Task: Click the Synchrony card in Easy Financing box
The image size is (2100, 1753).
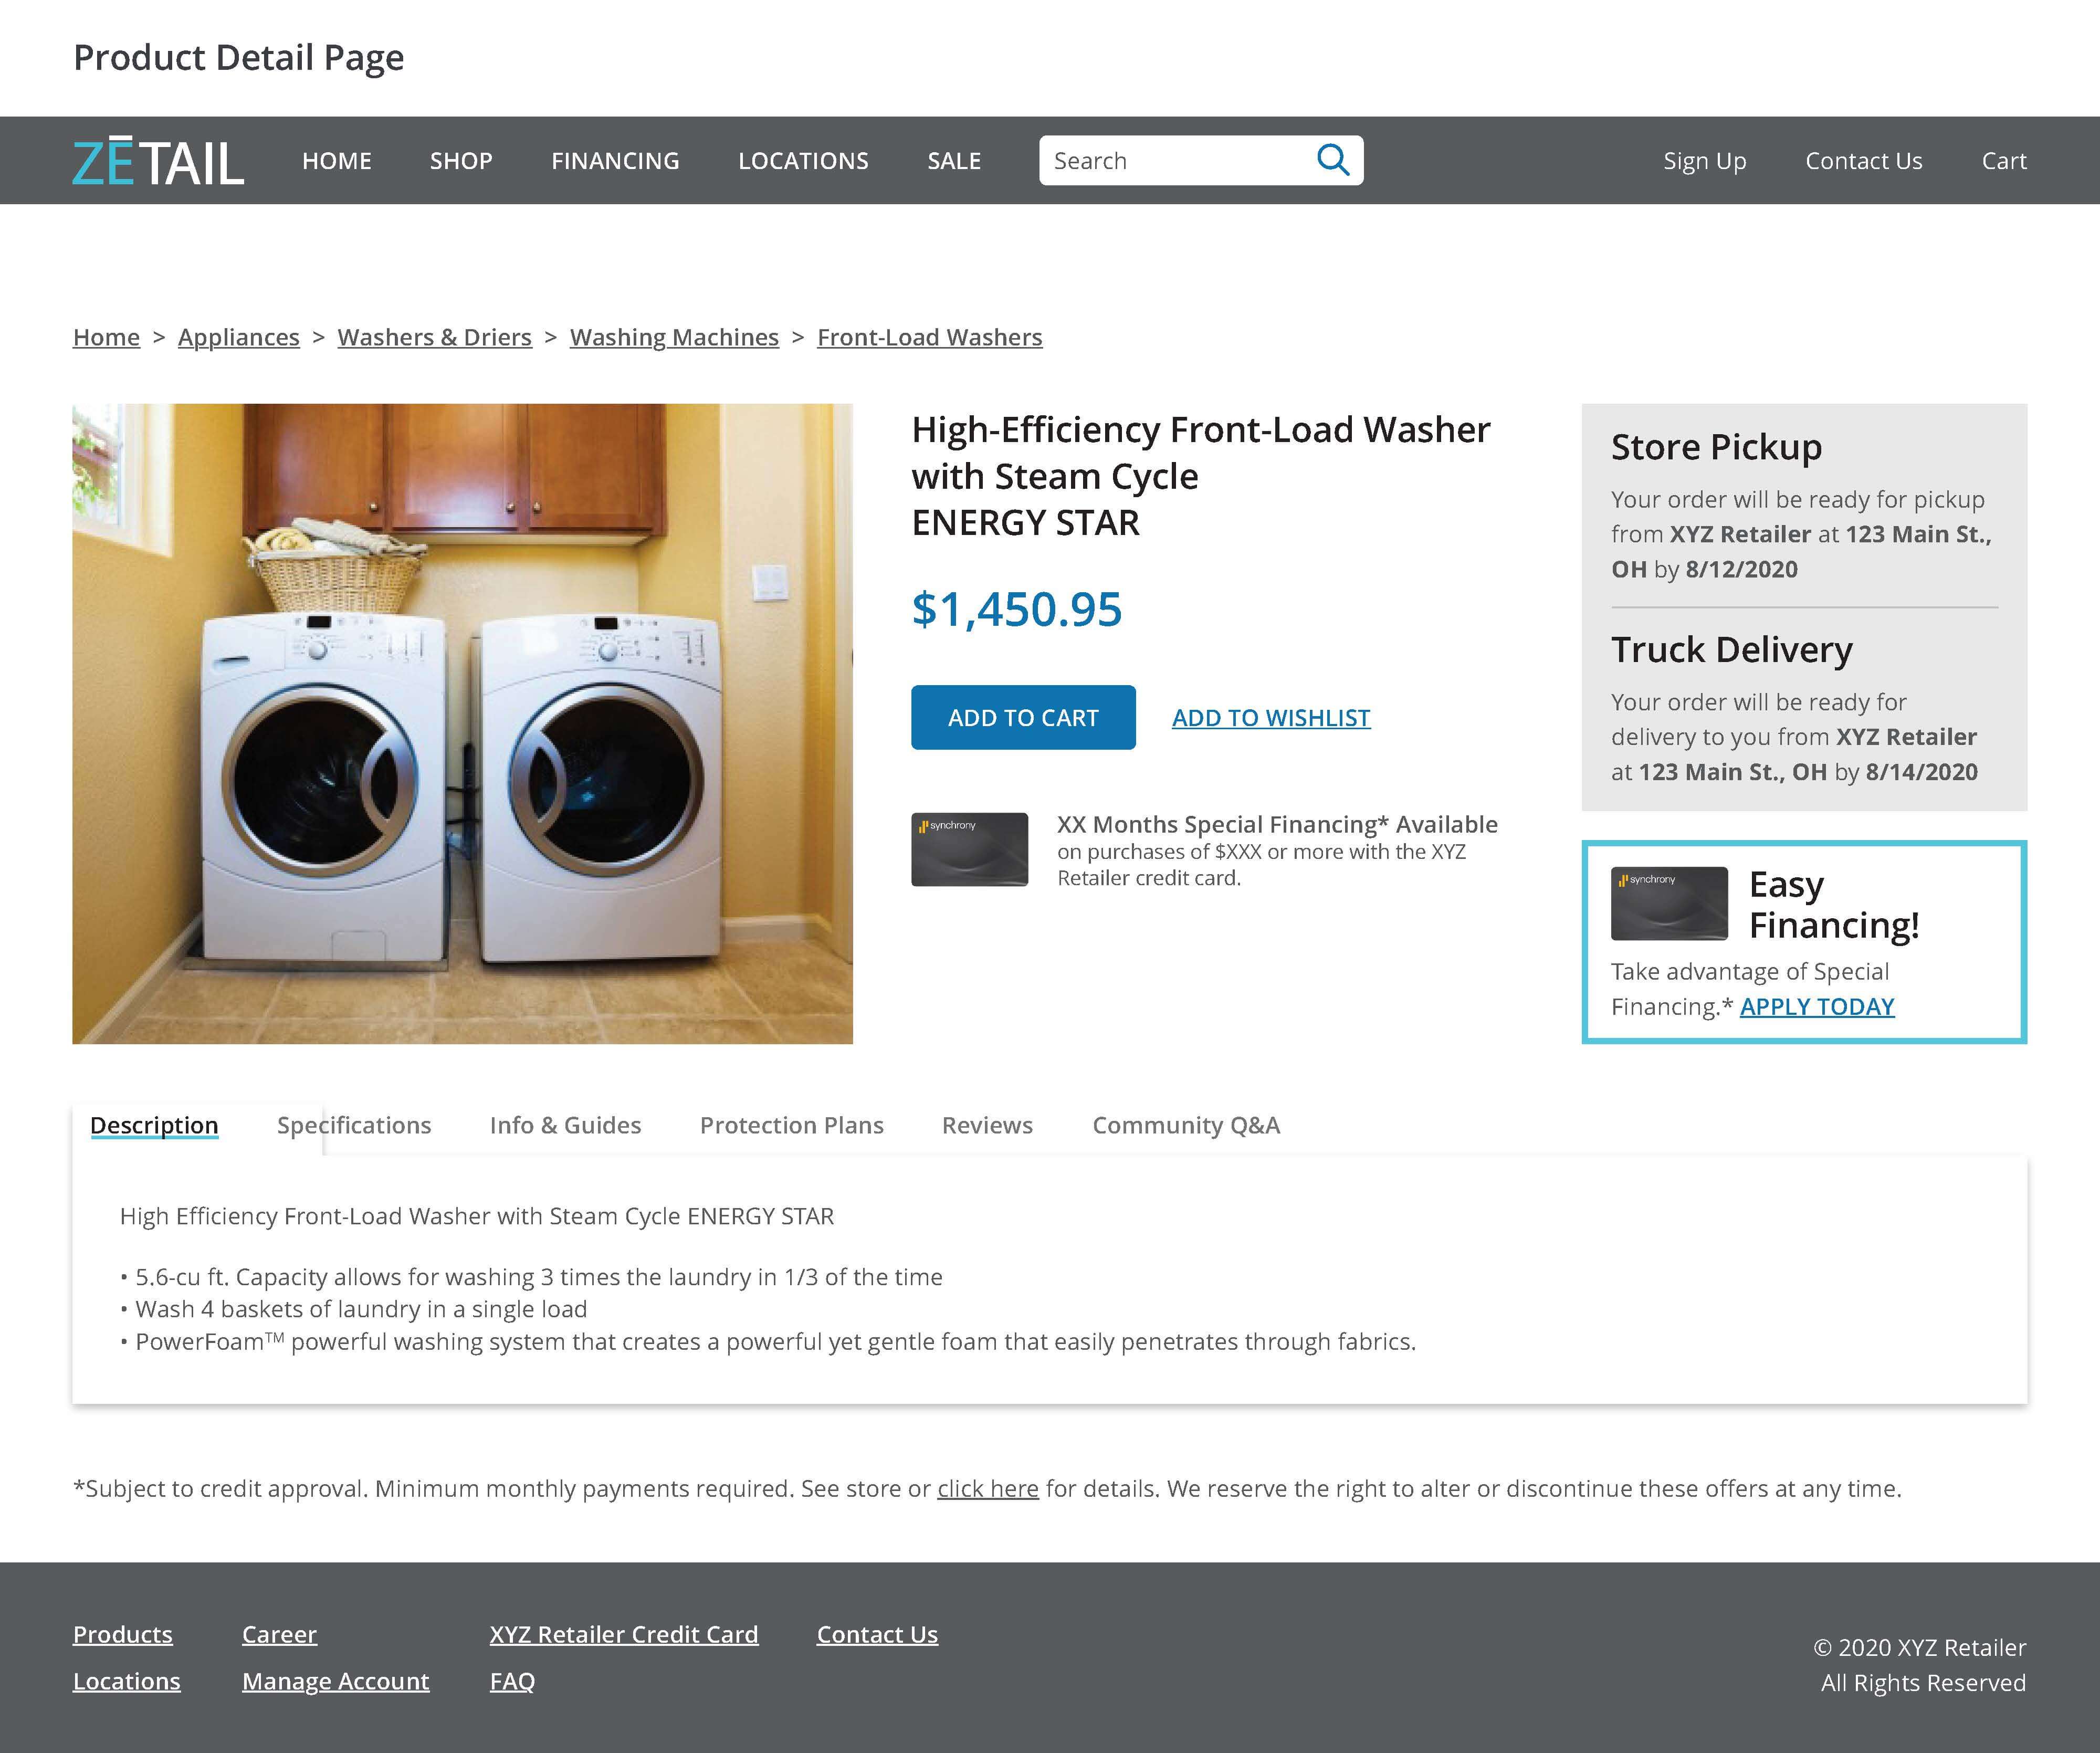Action: (x=1669, y=903)
